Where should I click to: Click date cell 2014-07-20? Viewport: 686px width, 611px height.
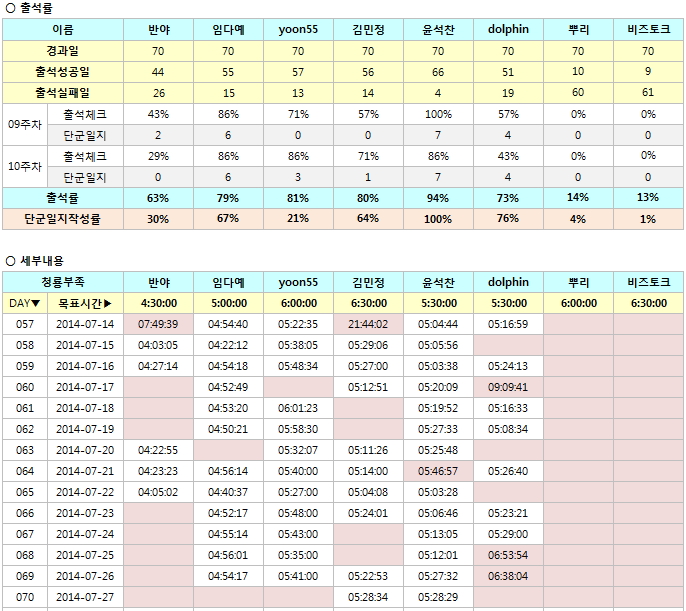click(x=85, y=450)
